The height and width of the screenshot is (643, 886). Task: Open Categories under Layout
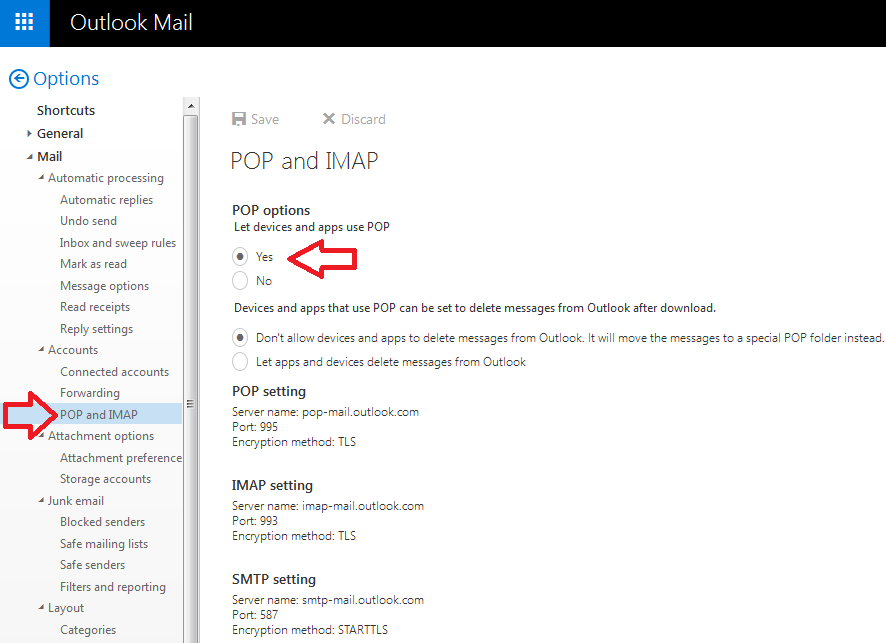(88, 630)
